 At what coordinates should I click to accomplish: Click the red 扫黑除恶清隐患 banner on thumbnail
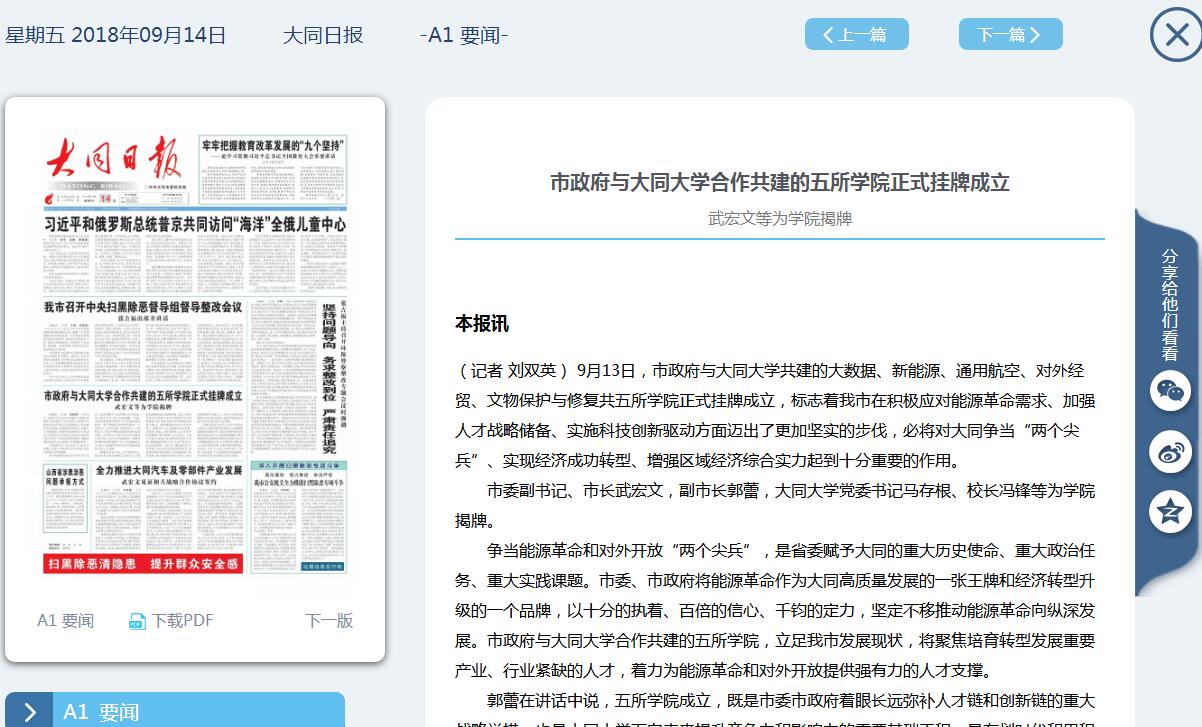(x=144, y=564)
